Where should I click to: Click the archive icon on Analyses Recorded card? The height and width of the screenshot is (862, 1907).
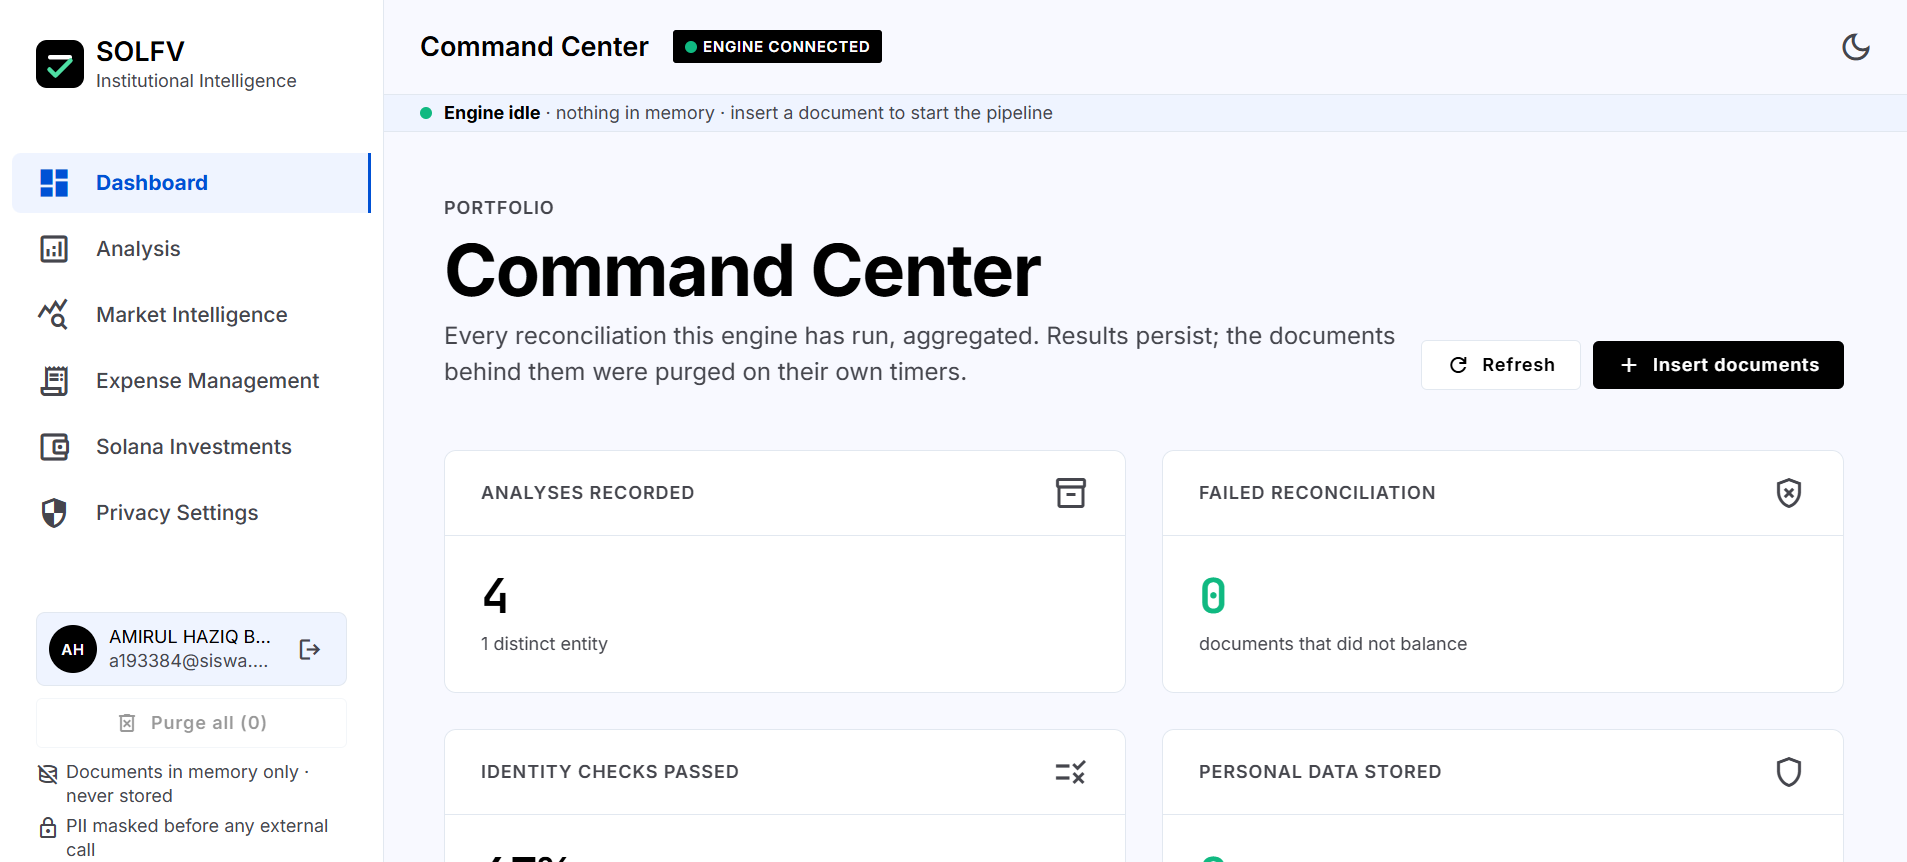(1071, 493)
